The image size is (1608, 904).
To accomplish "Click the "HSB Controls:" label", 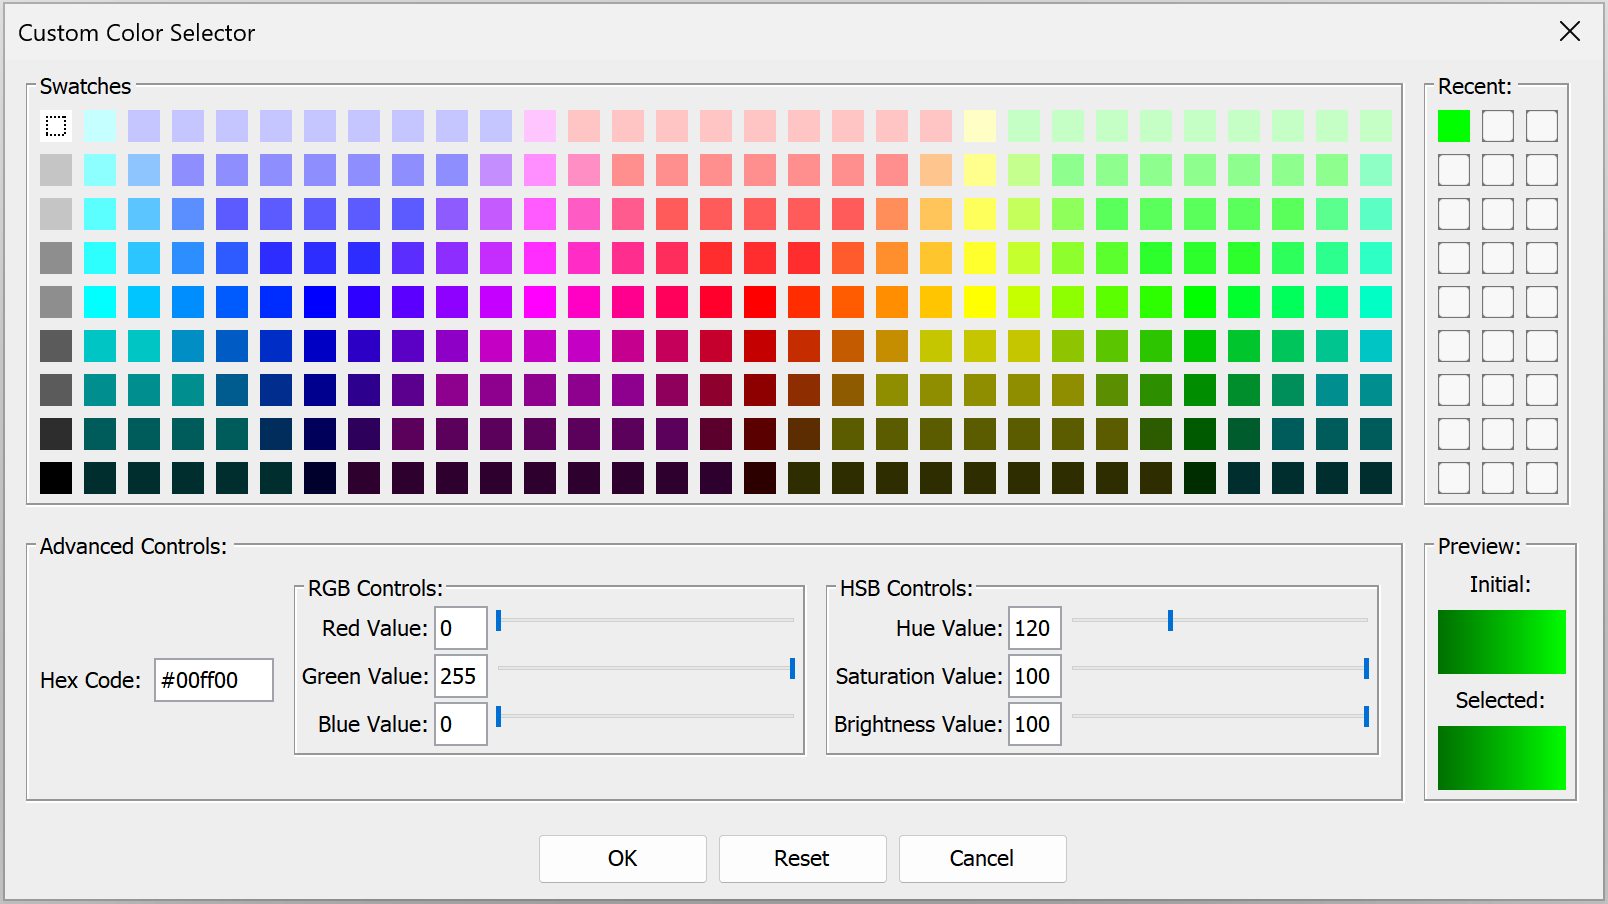I will pos(906,588).
